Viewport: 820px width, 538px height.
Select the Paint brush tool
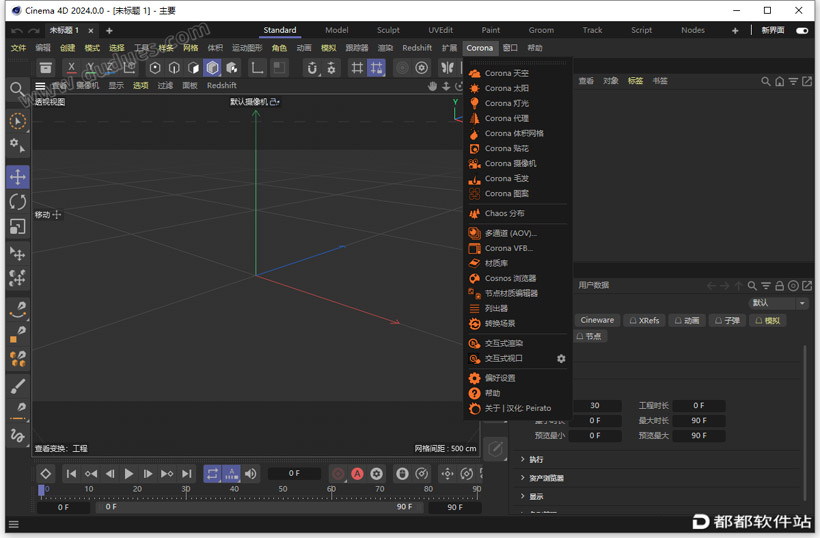18,386
